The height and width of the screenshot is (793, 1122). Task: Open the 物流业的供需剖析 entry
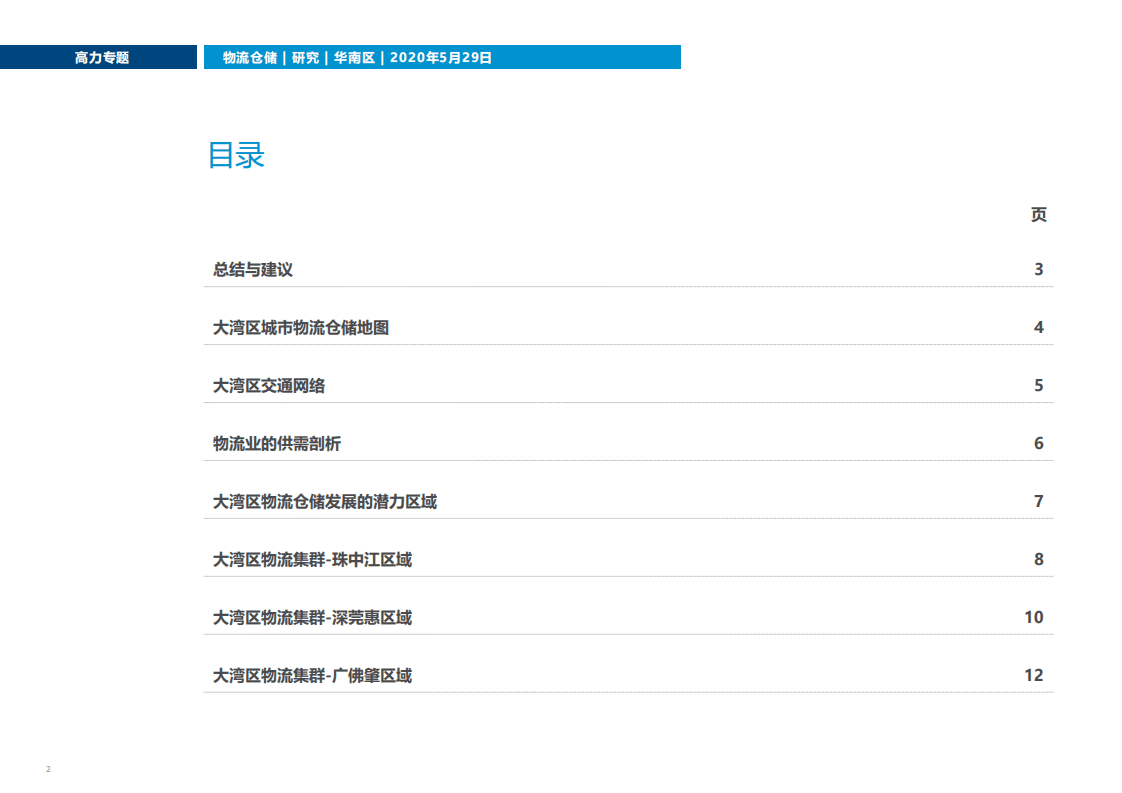(276, 442)
